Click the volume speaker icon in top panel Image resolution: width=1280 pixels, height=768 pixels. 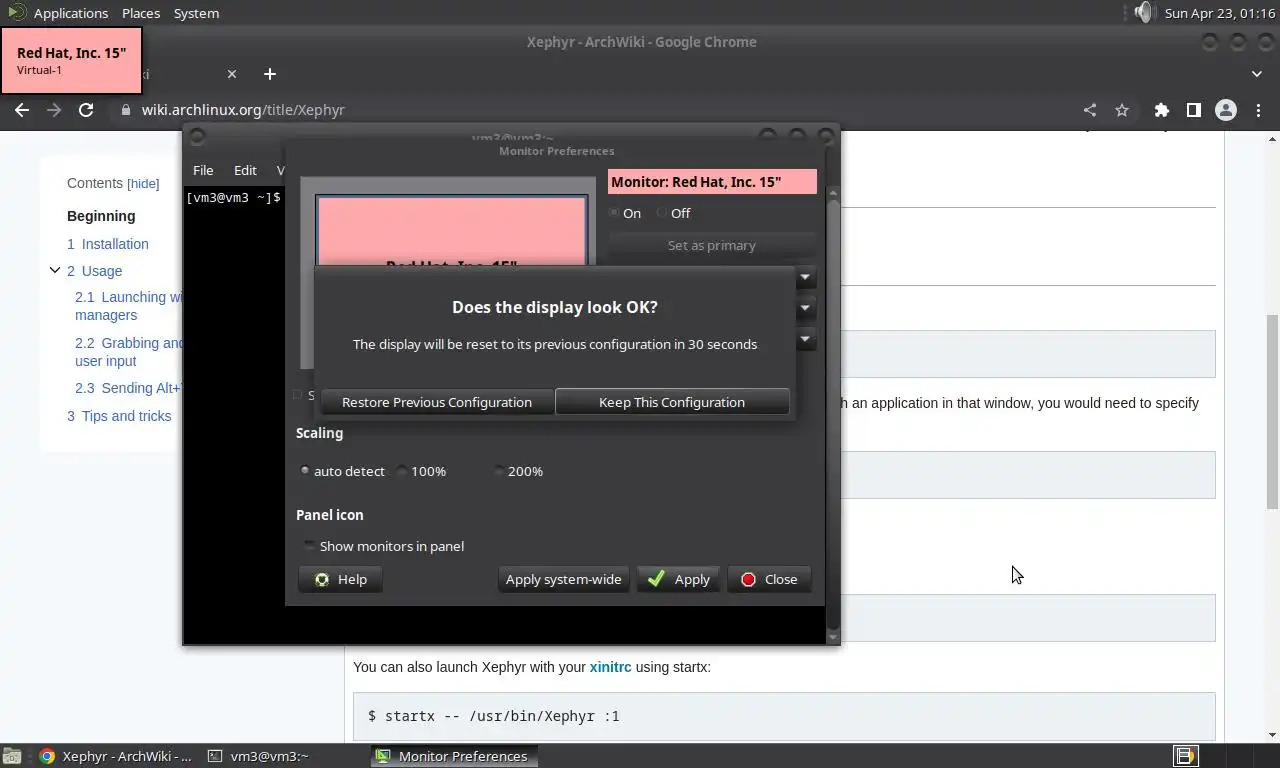(x=1143, y=13)
